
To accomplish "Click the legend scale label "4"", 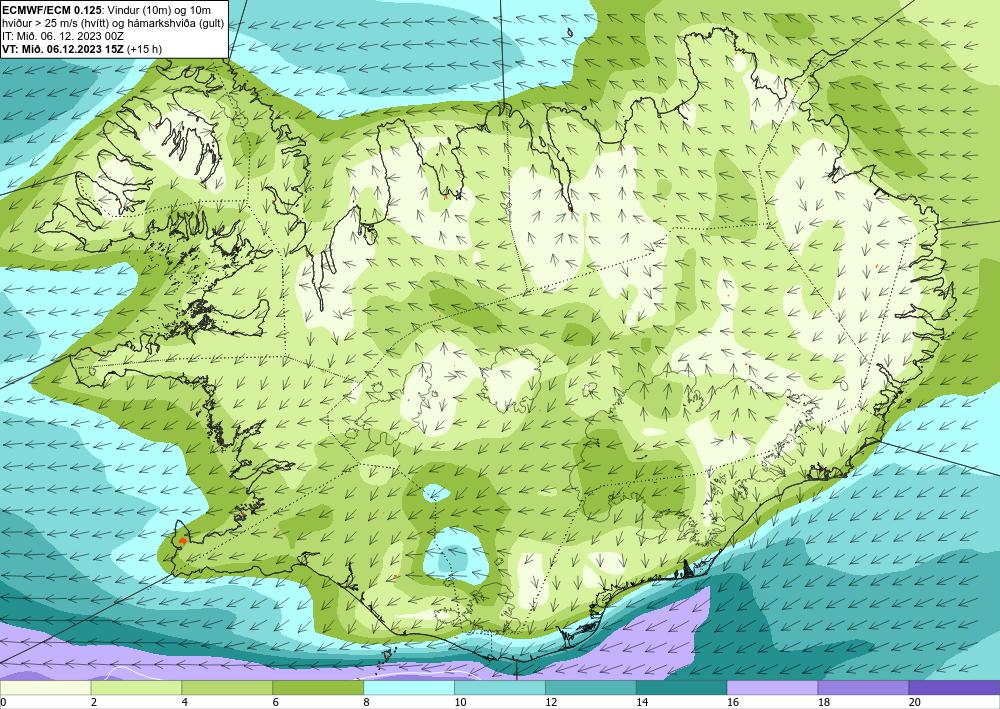I will pos(184,703).
